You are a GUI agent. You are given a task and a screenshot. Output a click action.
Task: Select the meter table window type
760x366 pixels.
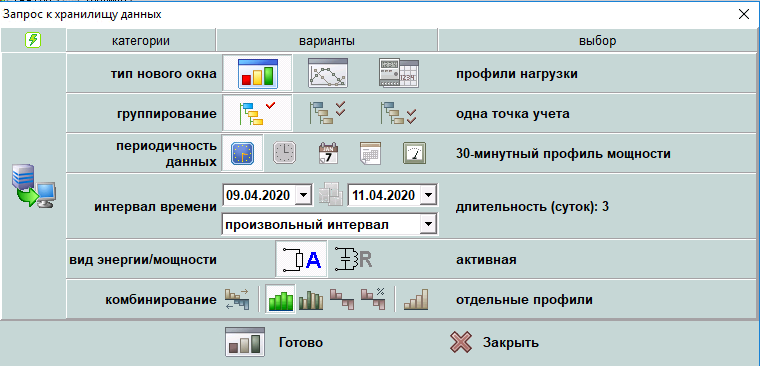[398, 73]
